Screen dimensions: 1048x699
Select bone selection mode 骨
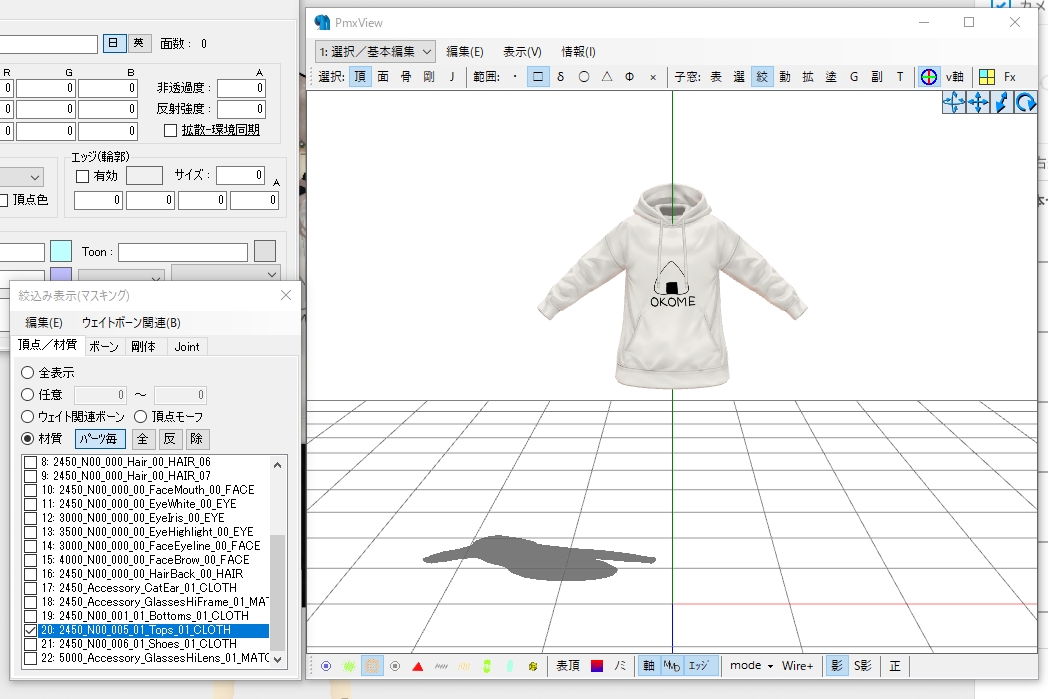(406, 77)
